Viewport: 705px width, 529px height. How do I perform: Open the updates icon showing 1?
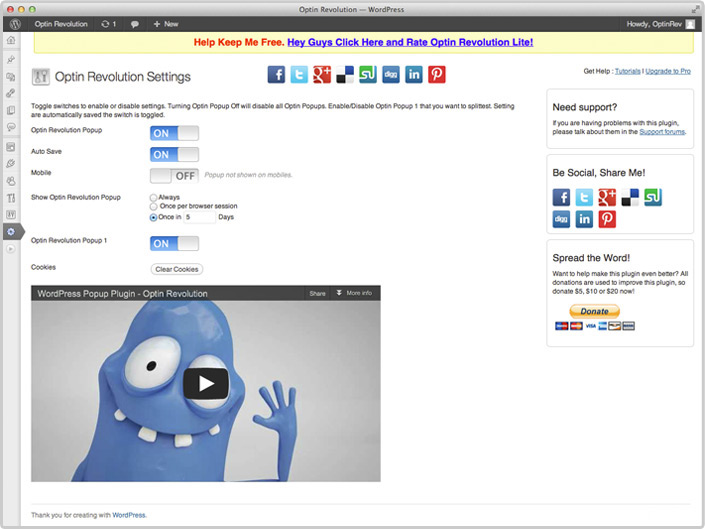pyautogui.click(x=108, y=24)
